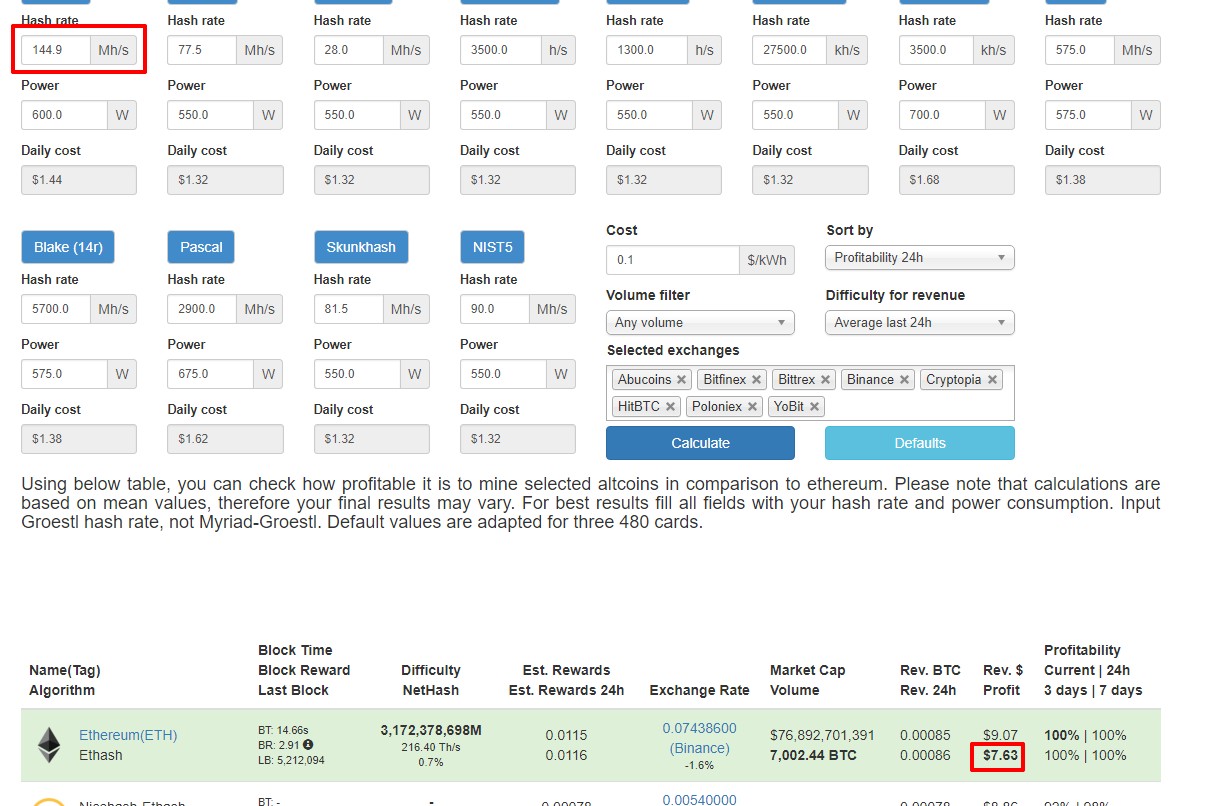Focus the 3500.0 kh/s hash rate field
The image size is (1227, 806).
936,50
